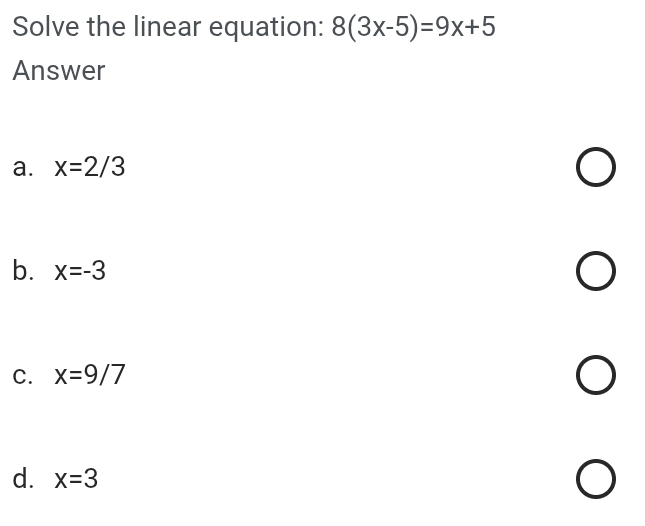
Task: Click the word 'Solve' in the question
Action: pos(46,27)
